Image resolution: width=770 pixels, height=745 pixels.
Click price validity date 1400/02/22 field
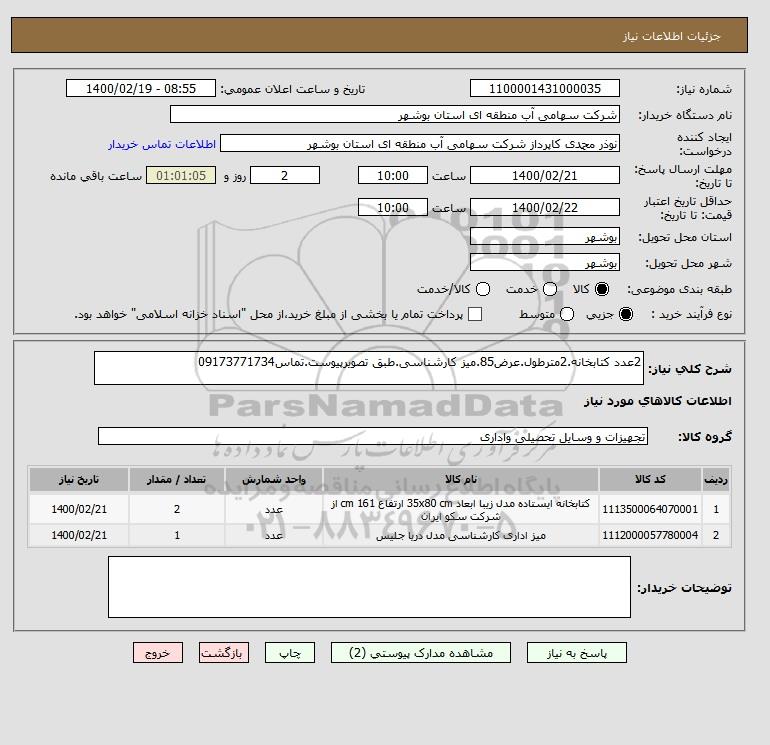[545, 207]
